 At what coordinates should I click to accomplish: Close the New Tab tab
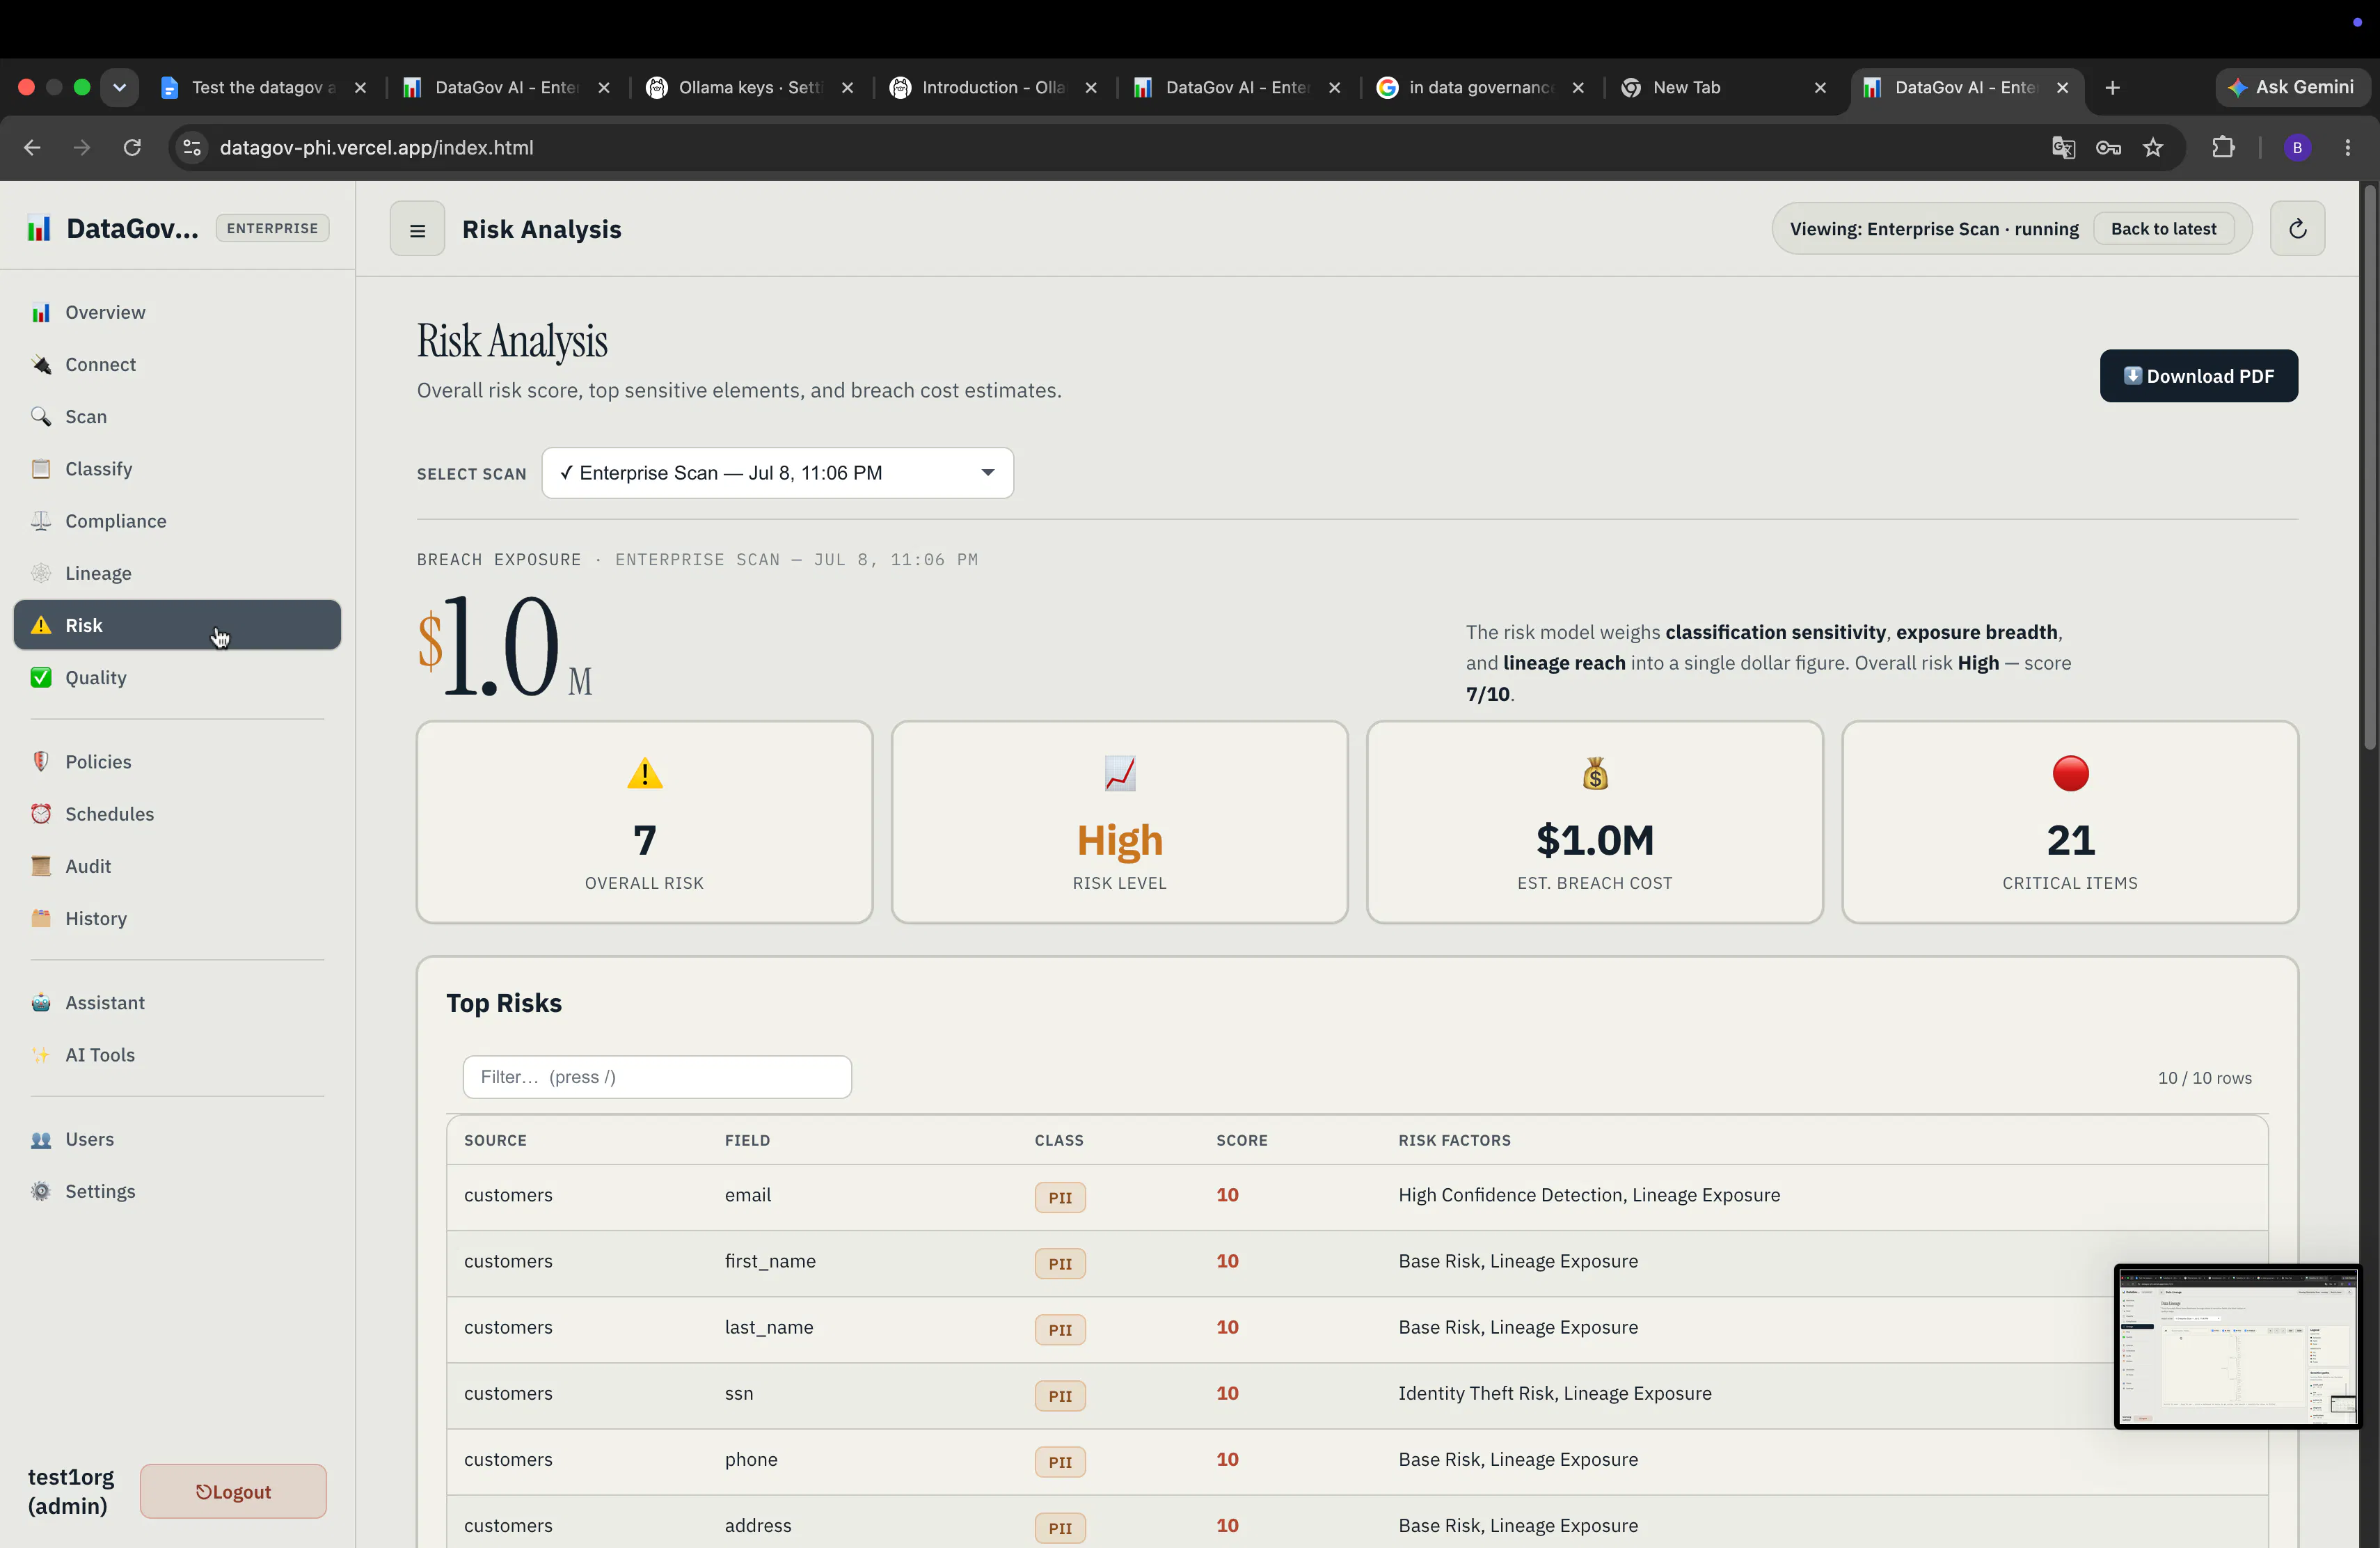coord(1820,88)
